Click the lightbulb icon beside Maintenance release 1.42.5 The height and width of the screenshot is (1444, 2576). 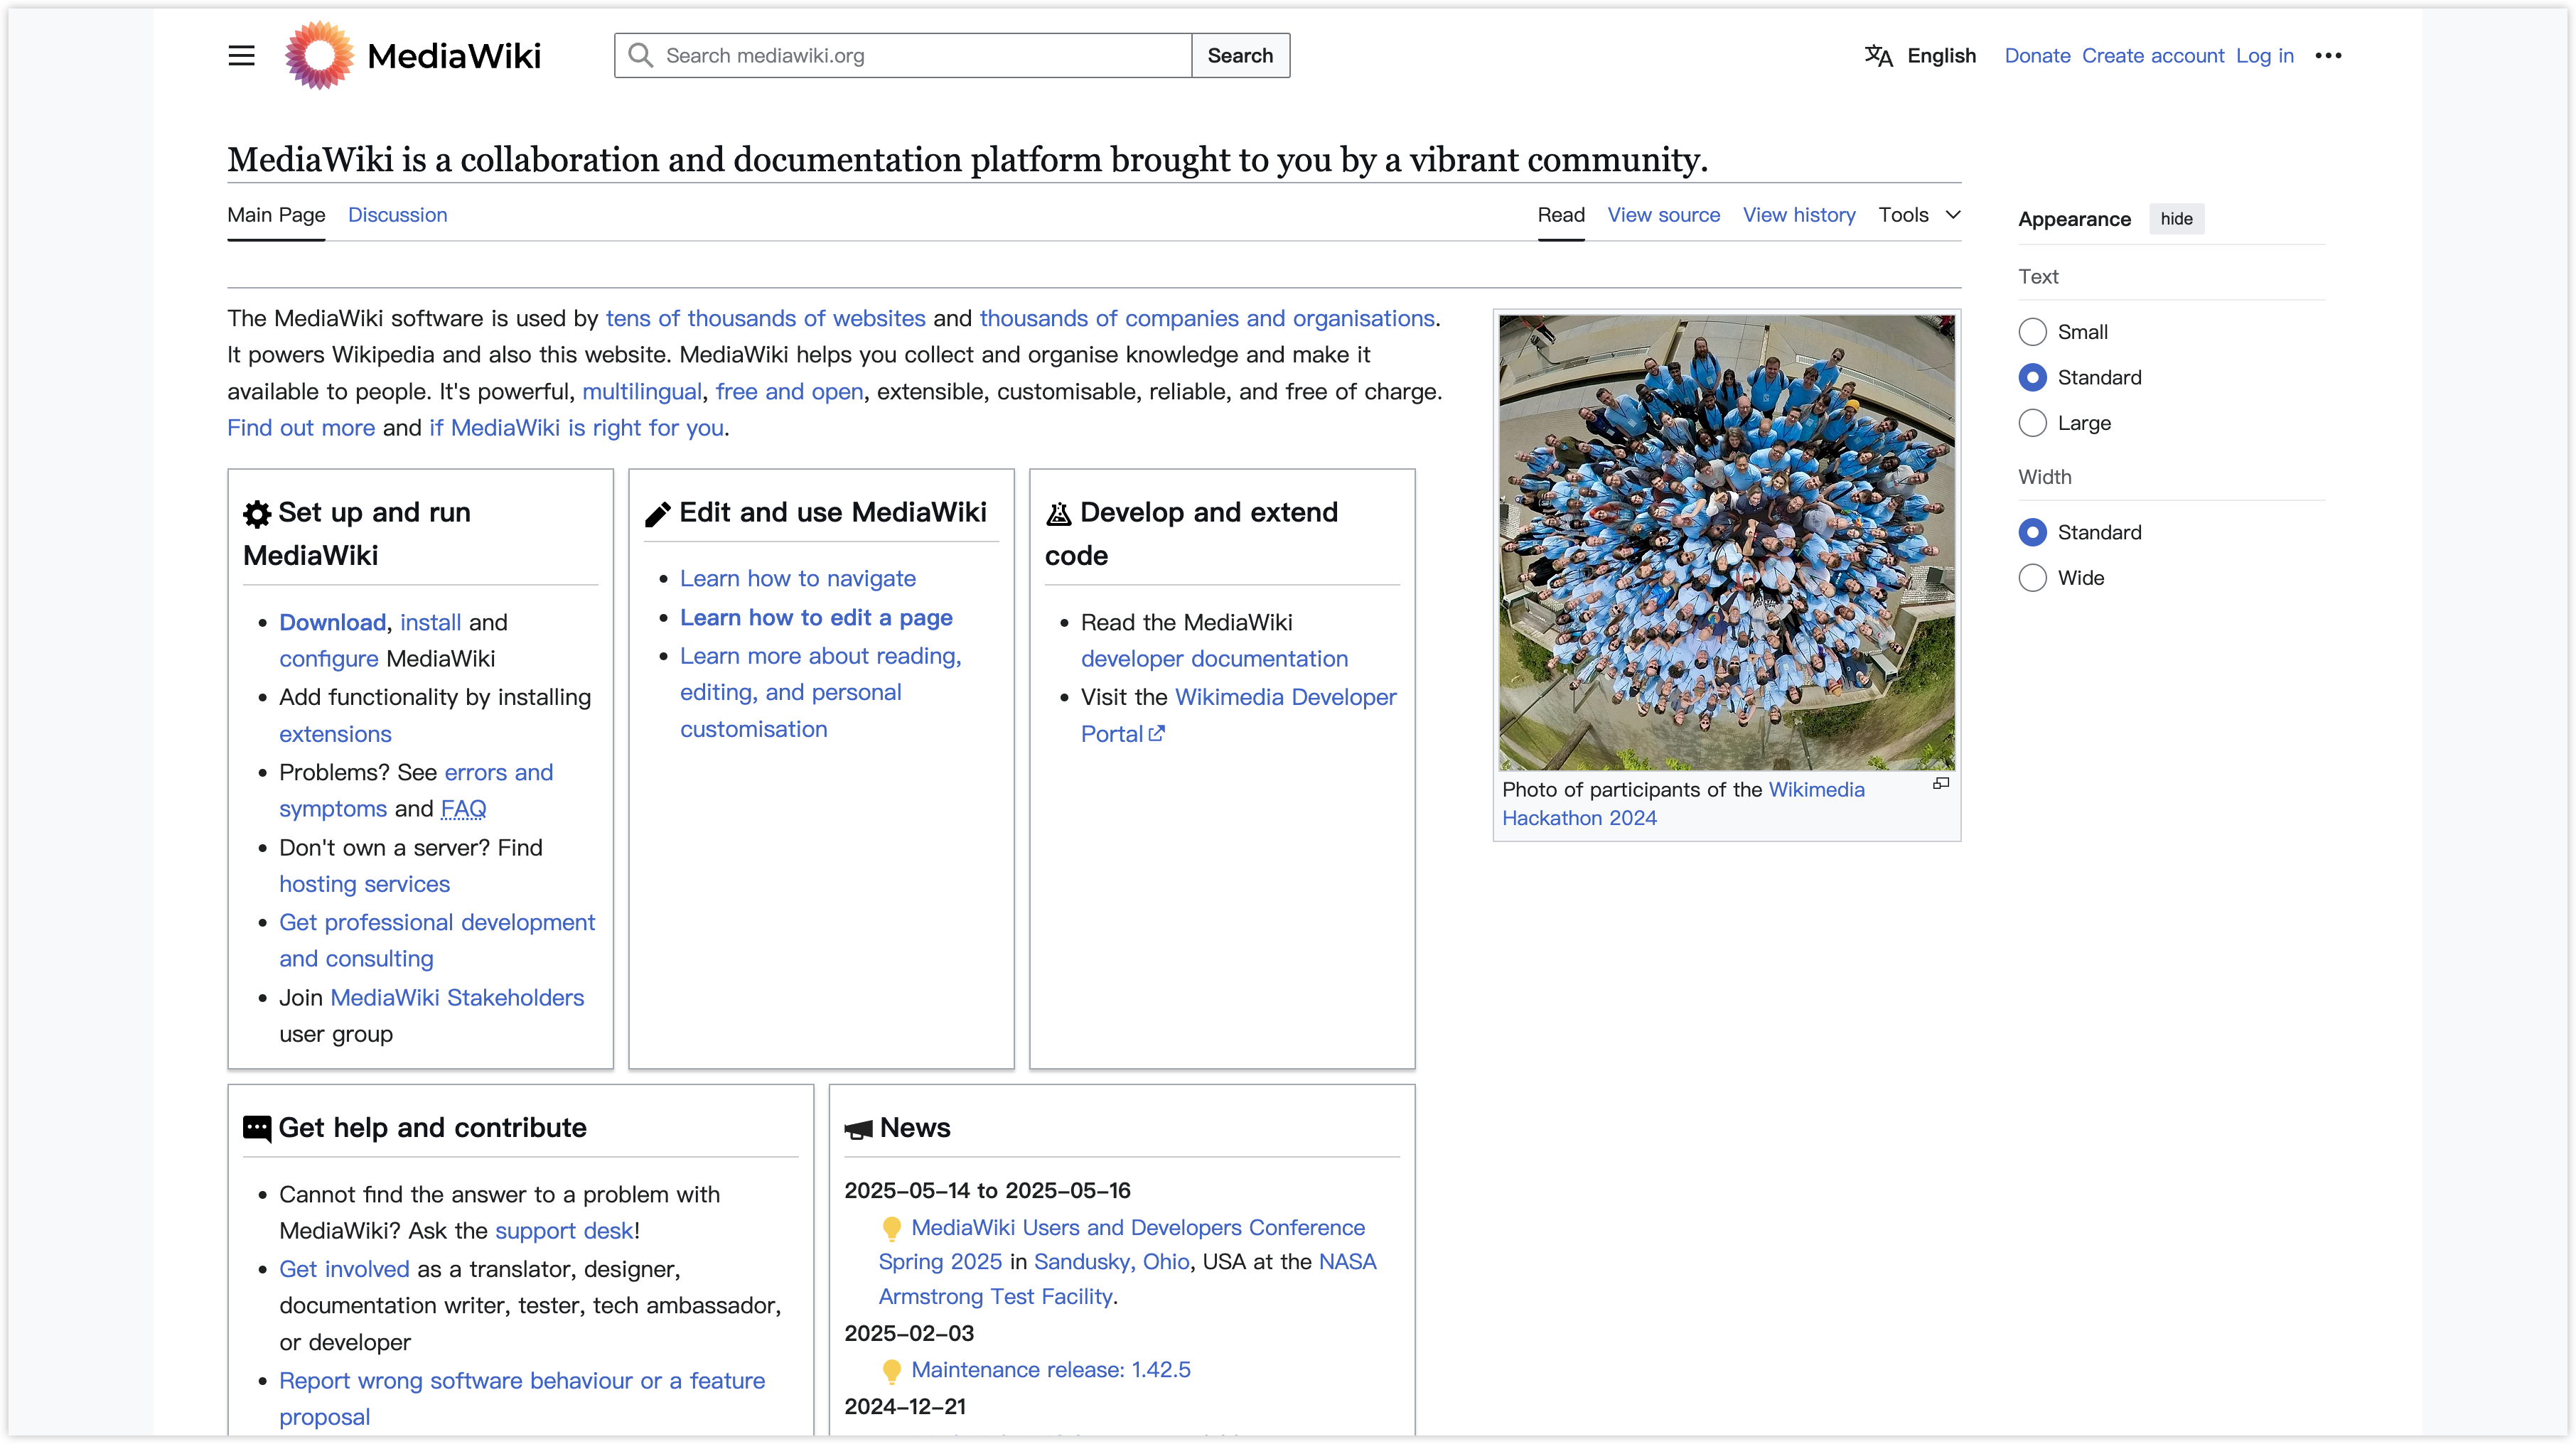[891, 1371]
